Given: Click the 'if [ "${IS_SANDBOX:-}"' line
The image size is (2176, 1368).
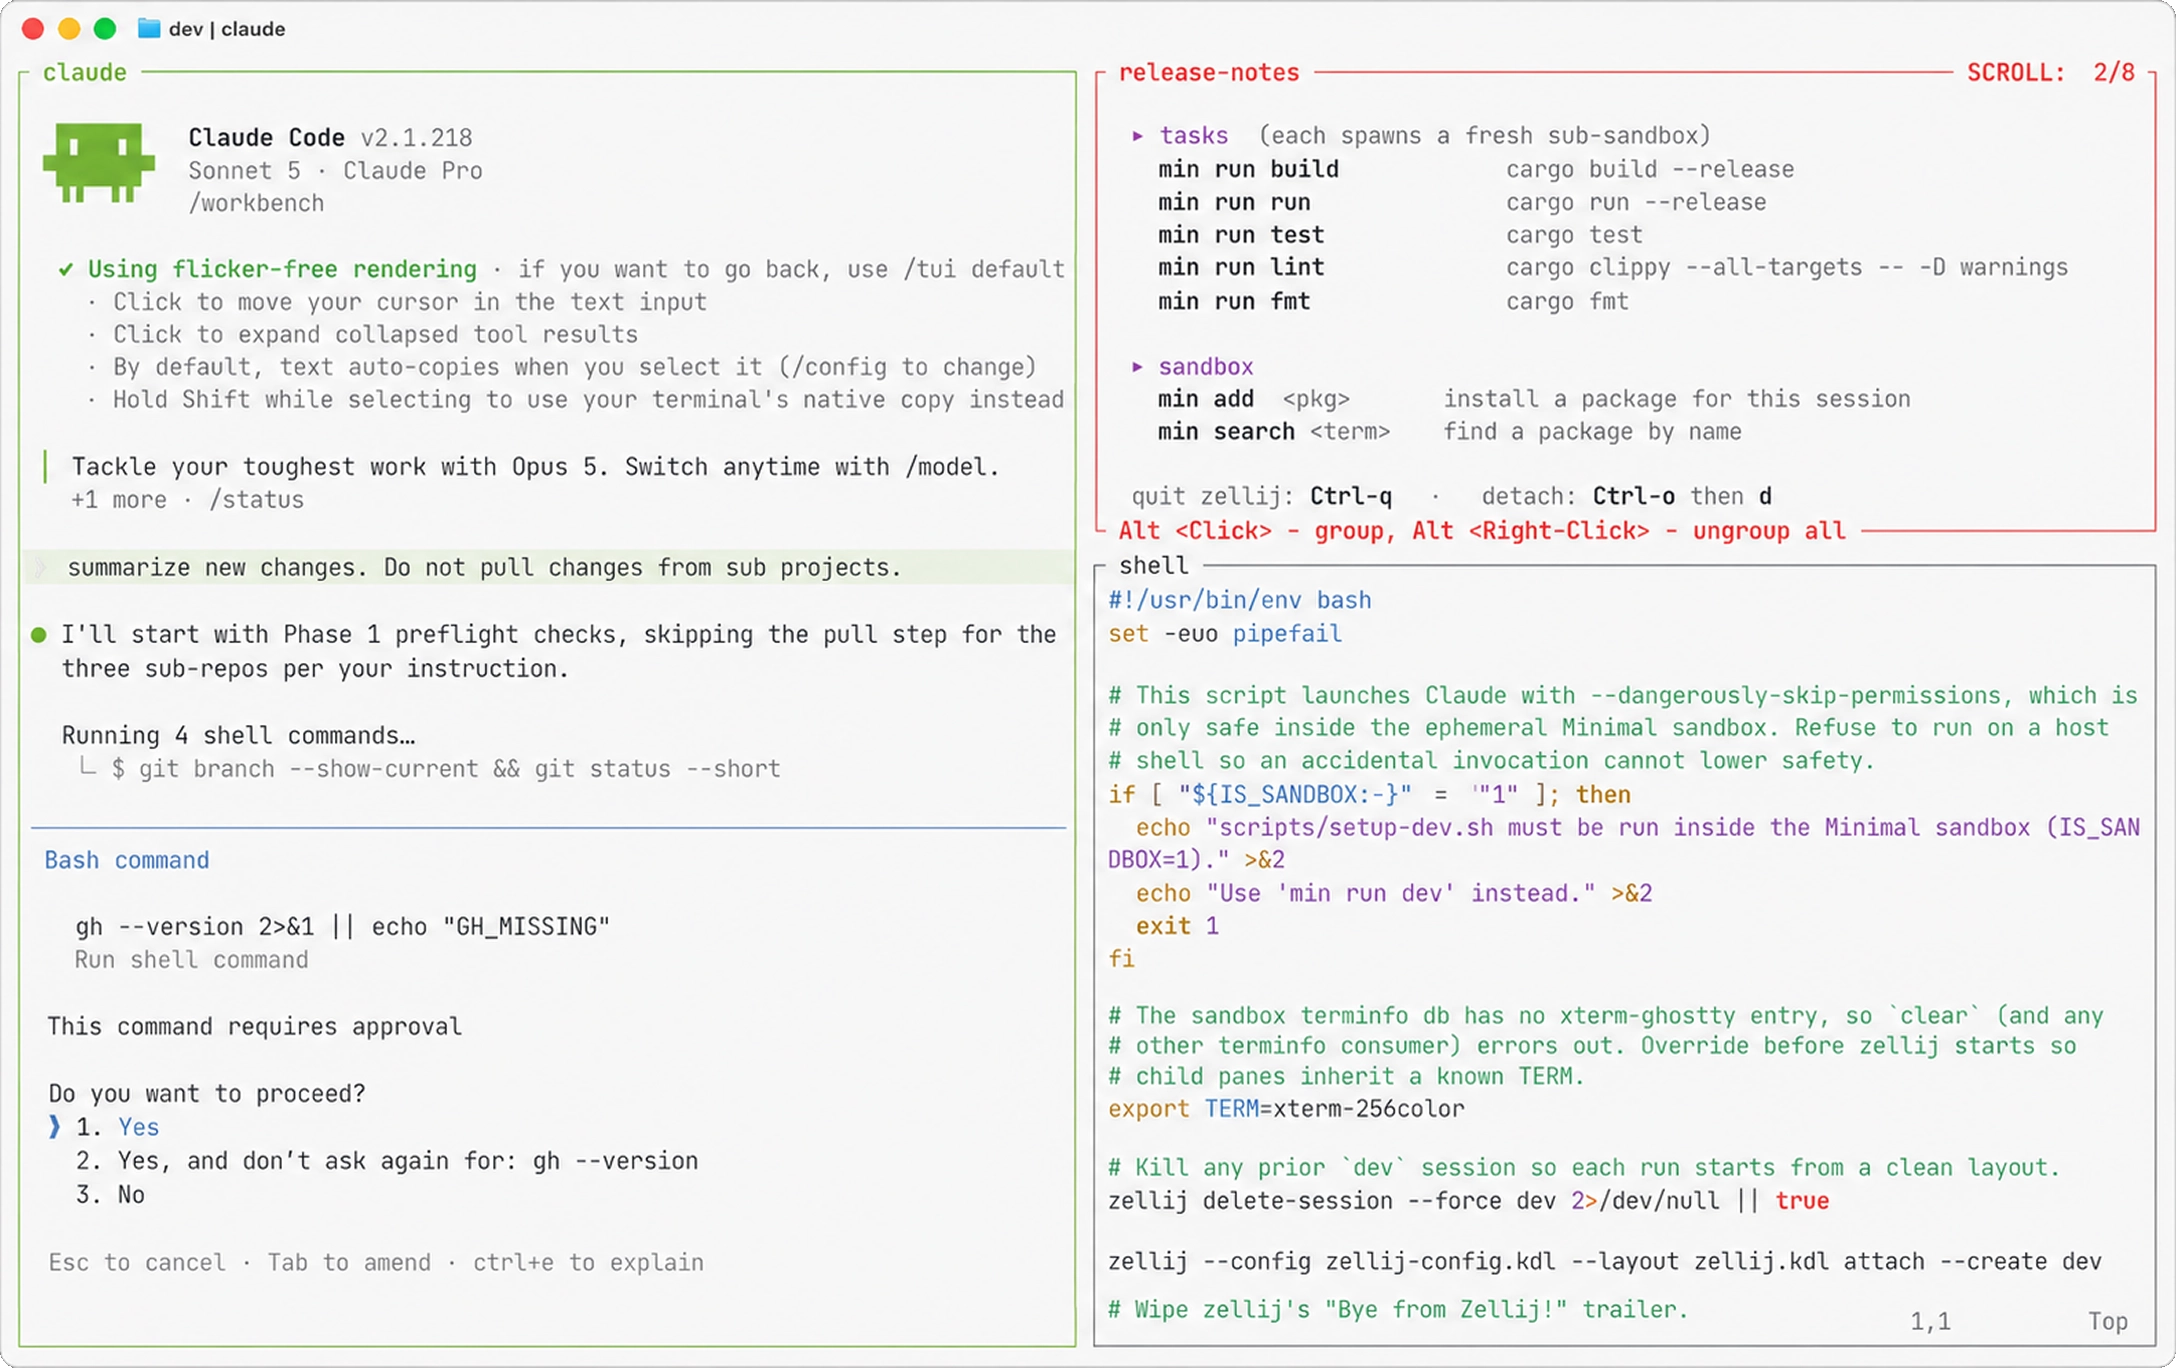Looking at the screenshot, I should coord(1370,795).
